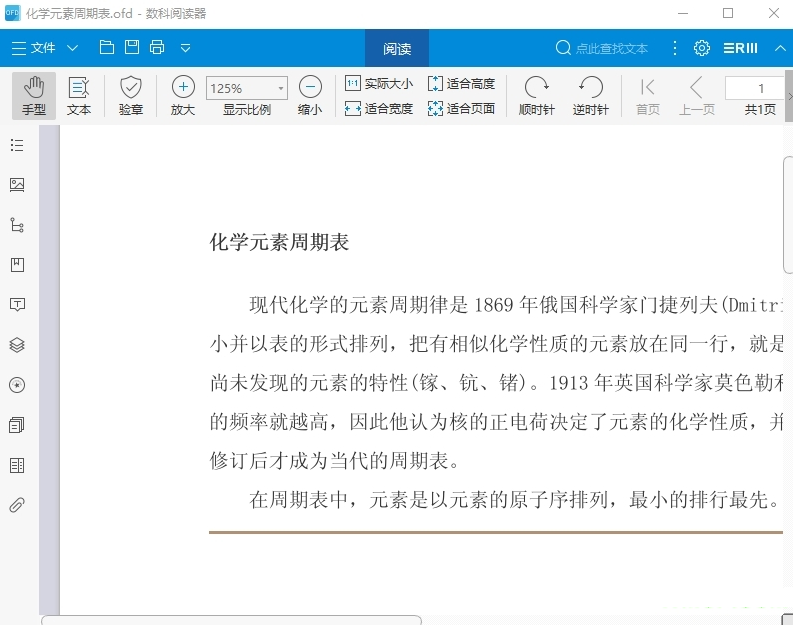Switch to the 阅读 tab

click(397, 48)
